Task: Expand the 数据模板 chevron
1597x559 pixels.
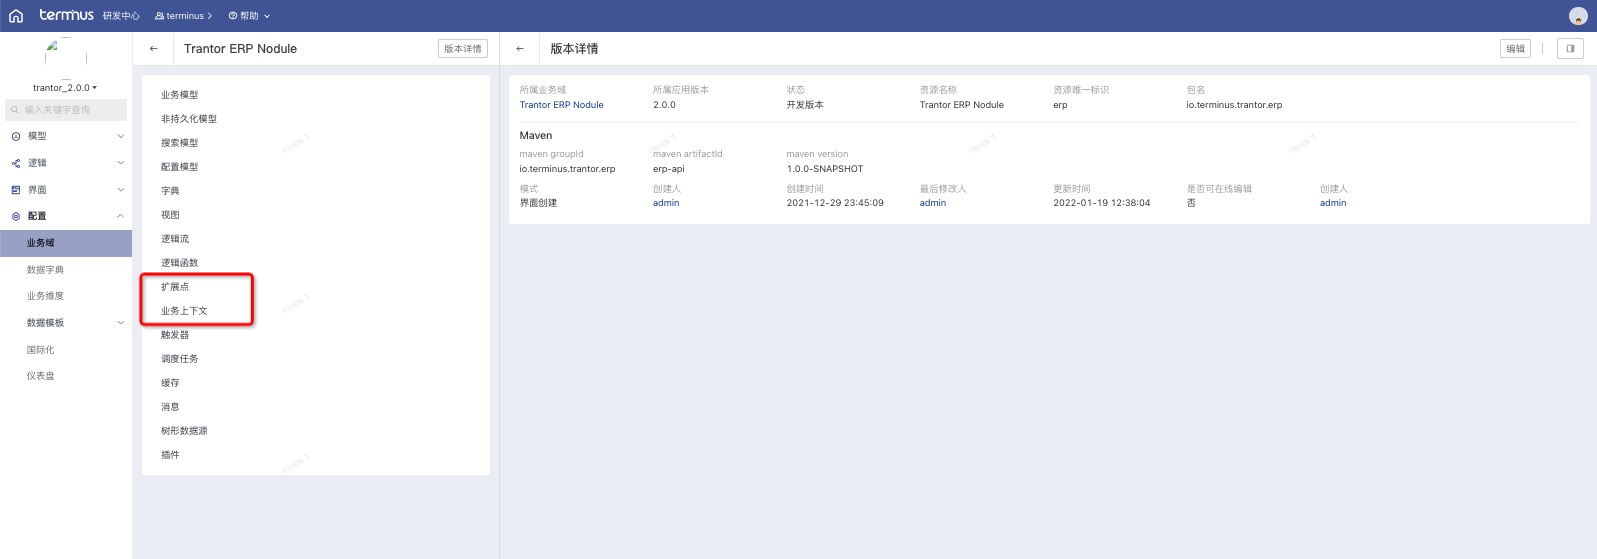Action: pos(121,323)
